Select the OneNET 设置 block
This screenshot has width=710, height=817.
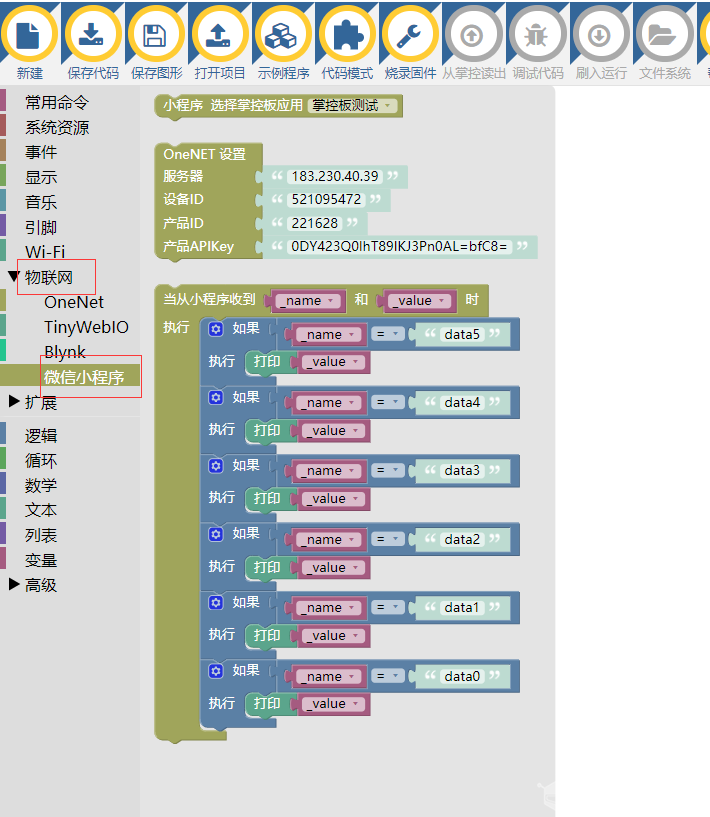205,154
